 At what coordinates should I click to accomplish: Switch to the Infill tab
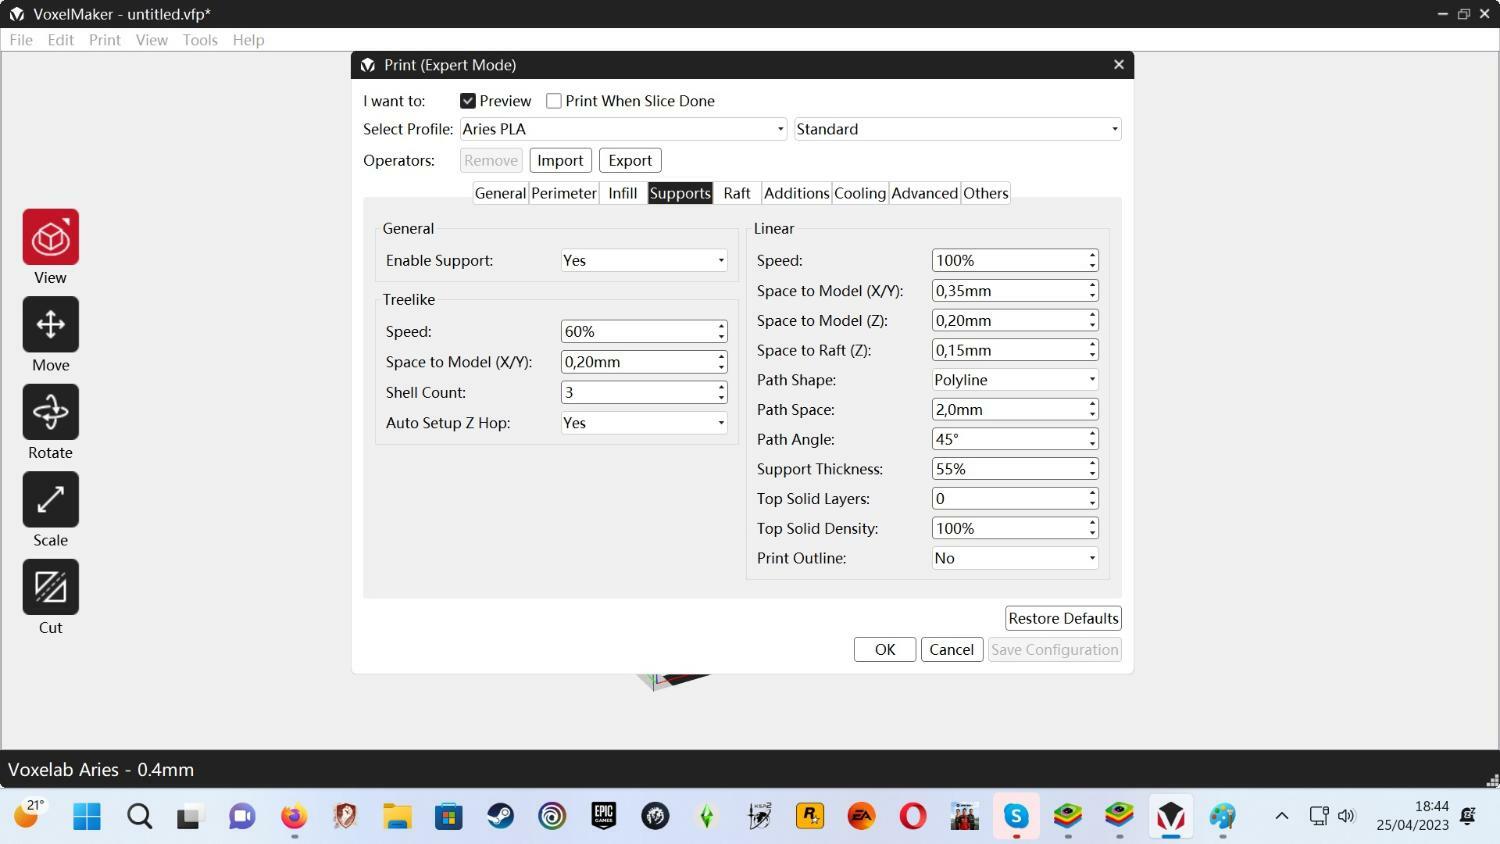point(623,193)
